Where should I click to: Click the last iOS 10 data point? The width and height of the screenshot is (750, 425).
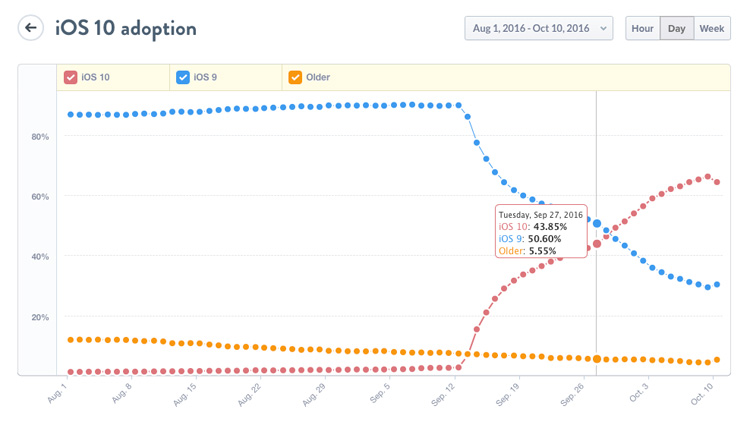pyautogui.click(x=717, y=182)
